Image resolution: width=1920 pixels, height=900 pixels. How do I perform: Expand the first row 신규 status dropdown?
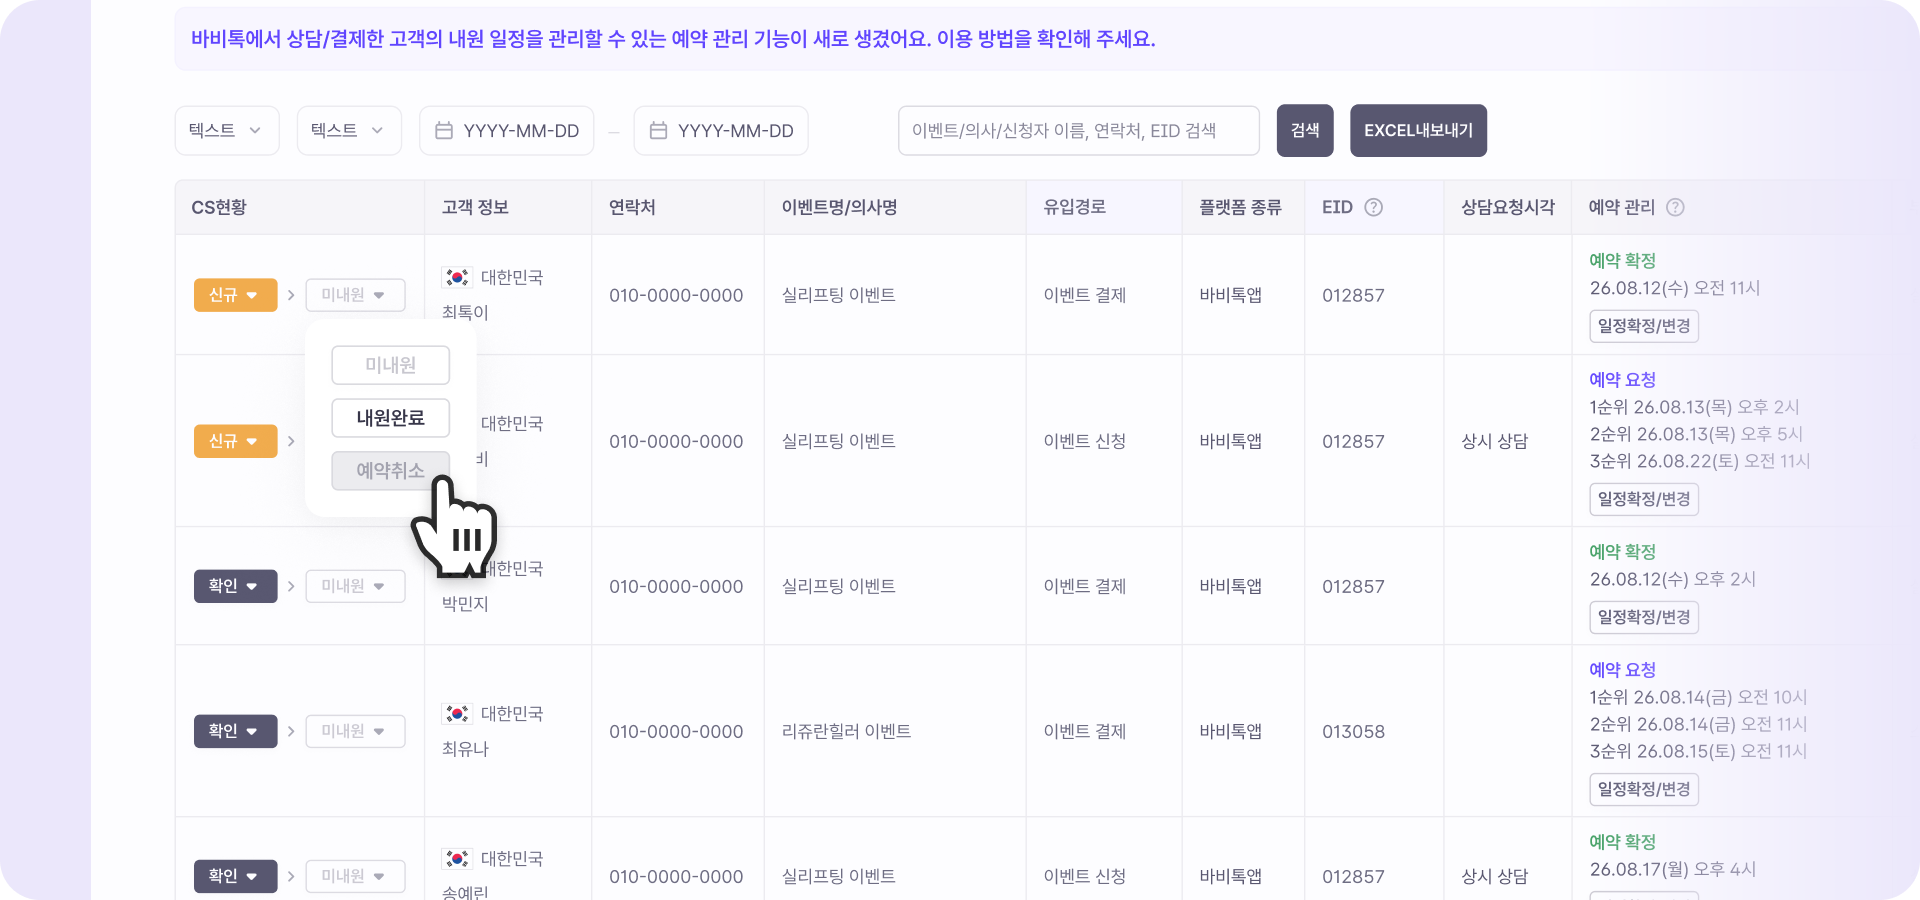click(235, 295)
